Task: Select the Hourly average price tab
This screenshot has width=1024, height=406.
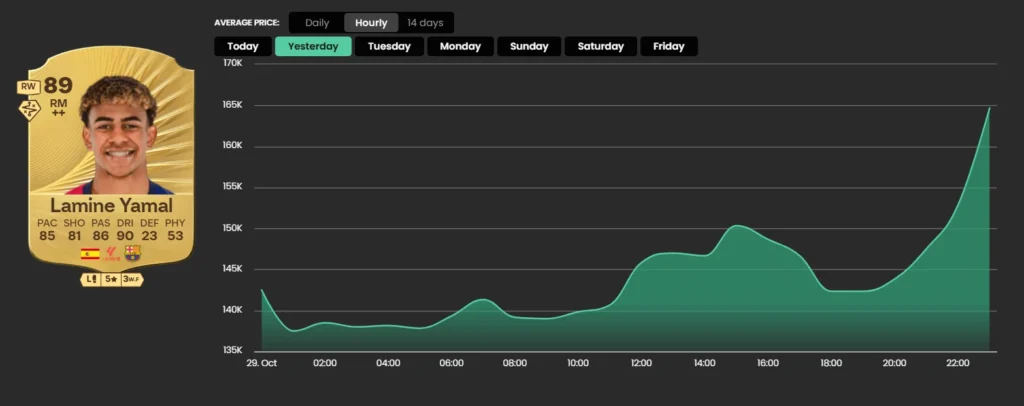Action: pos(371,23)
